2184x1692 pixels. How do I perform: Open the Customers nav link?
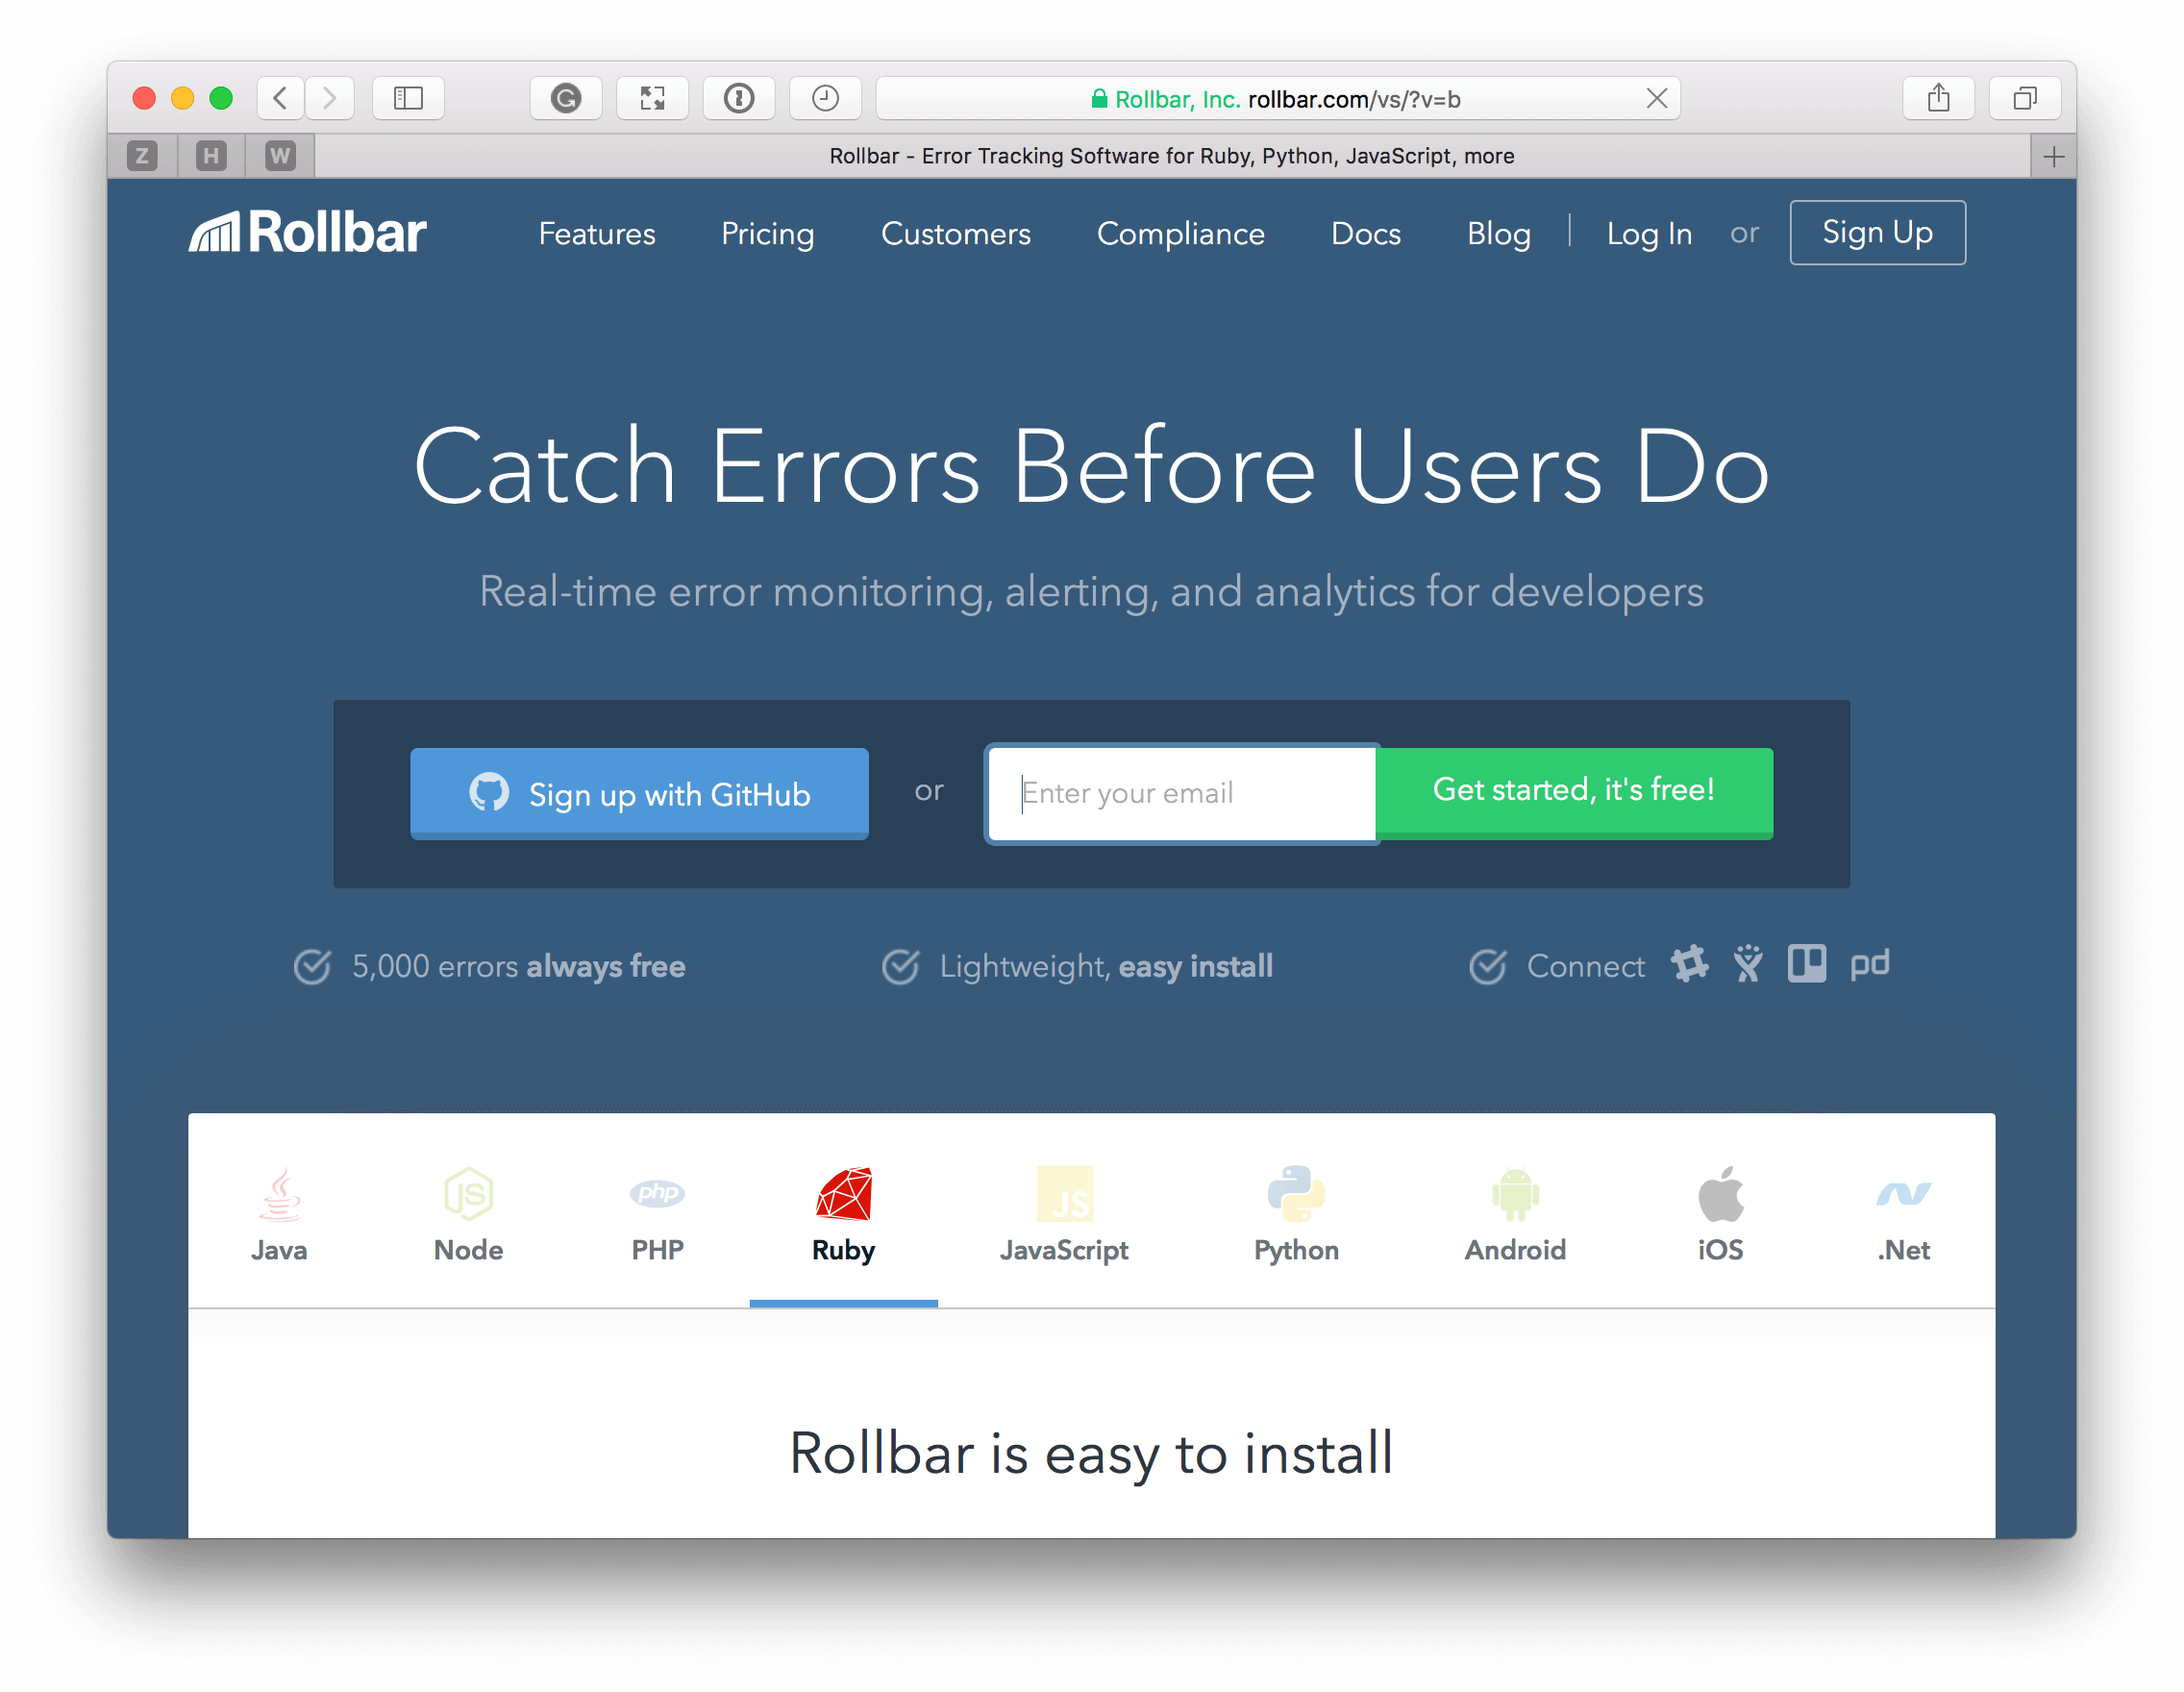coord(956,234)
